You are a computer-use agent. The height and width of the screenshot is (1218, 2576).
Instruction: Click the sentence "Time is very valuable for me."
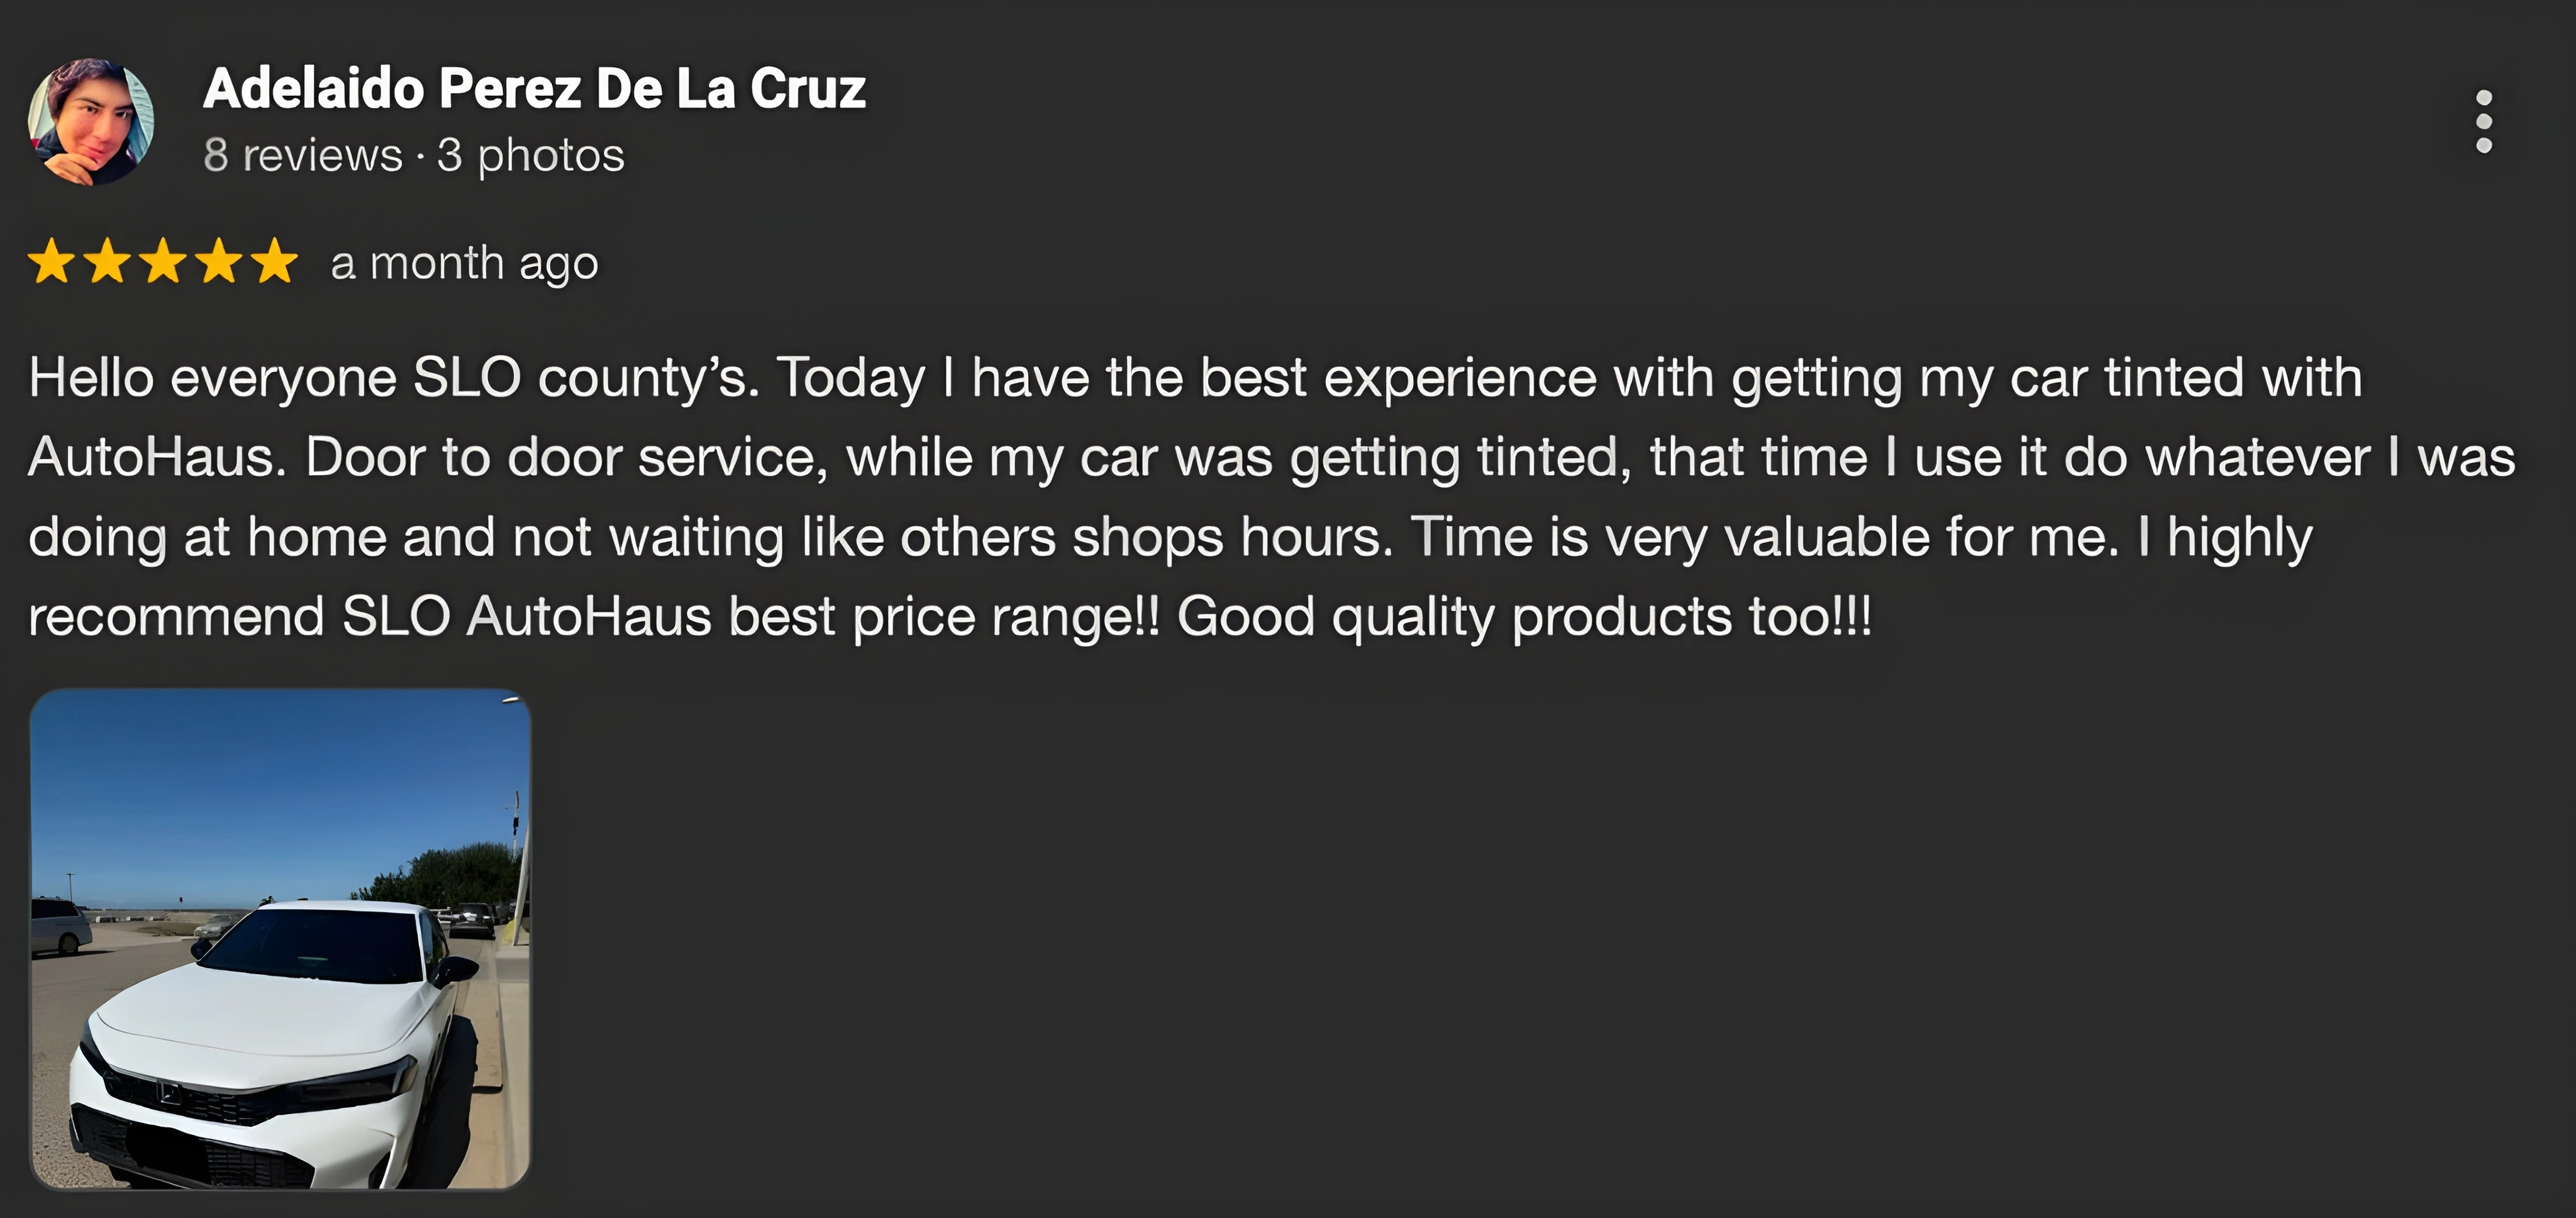pyautogui.click(x=1765, y=537)
